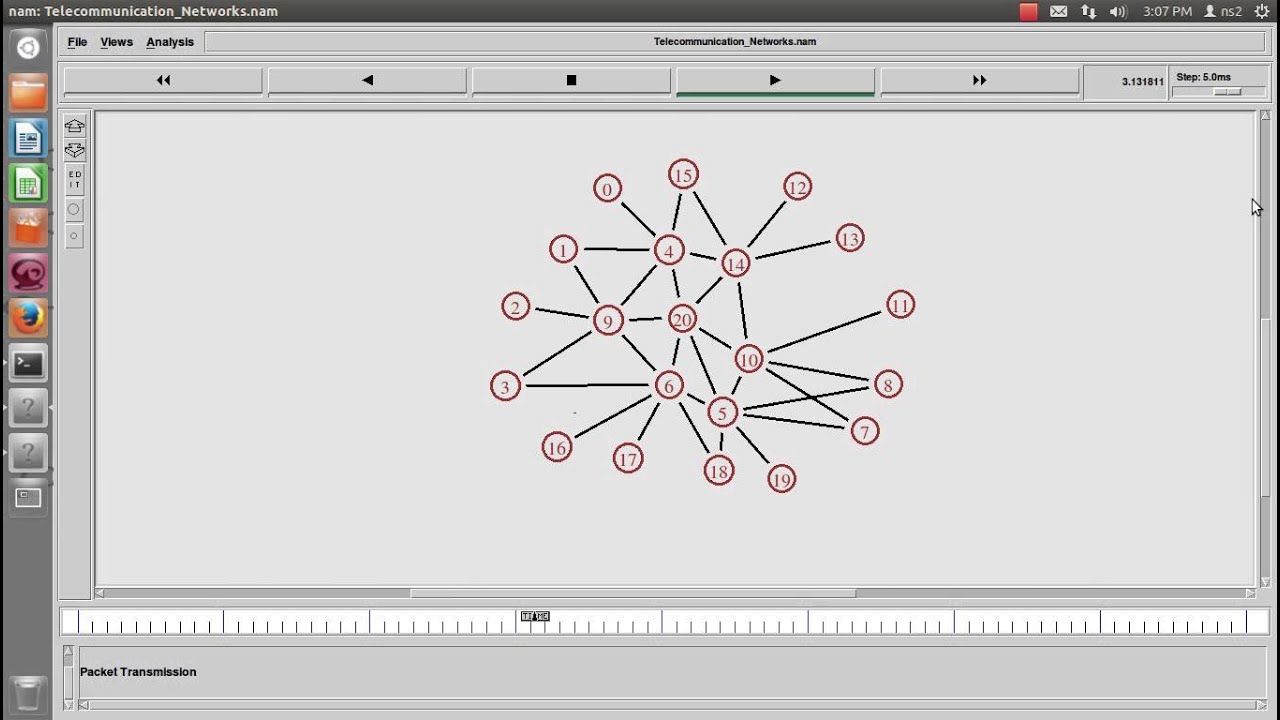Viewport: 1280px width, 720px height.
Task: Click the zoom in icon in the left toolbar
Action: point(74,126)
